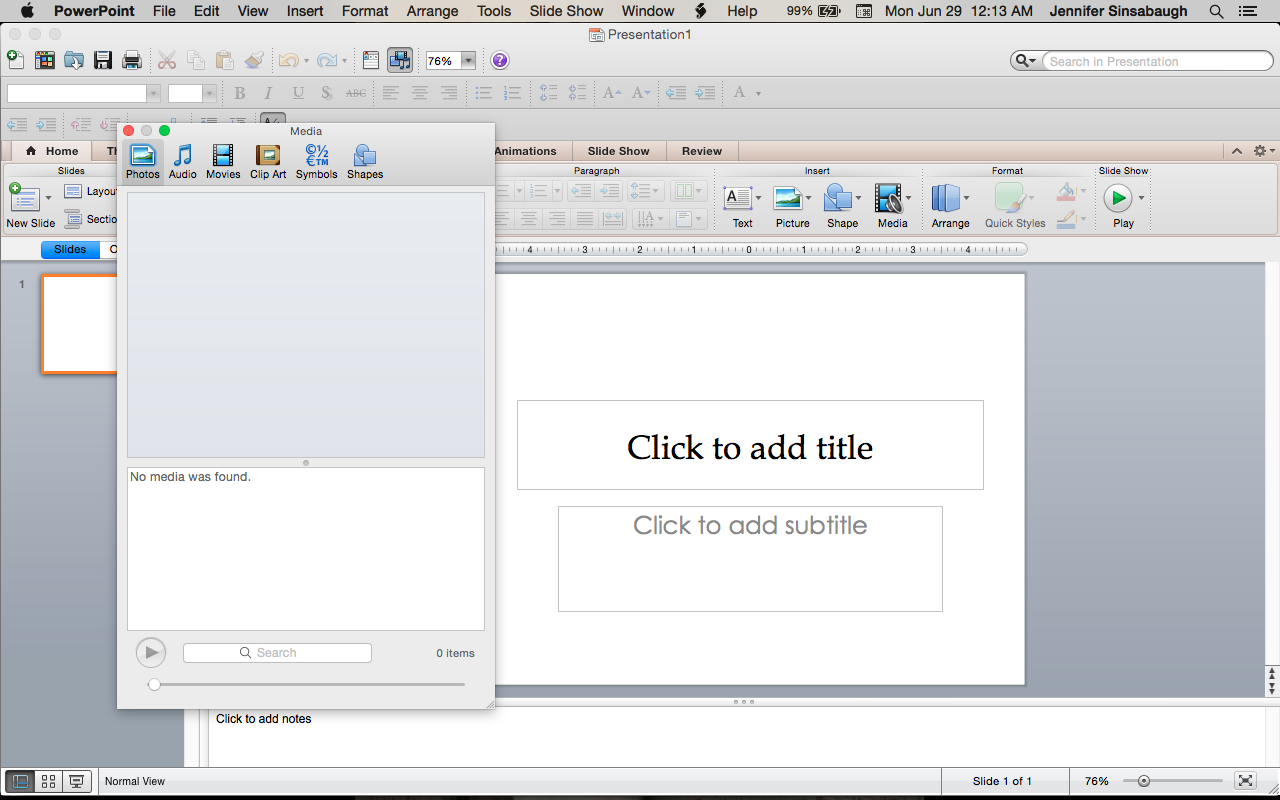Select the slide 1 thumbnail

click(x=80, y=324)
